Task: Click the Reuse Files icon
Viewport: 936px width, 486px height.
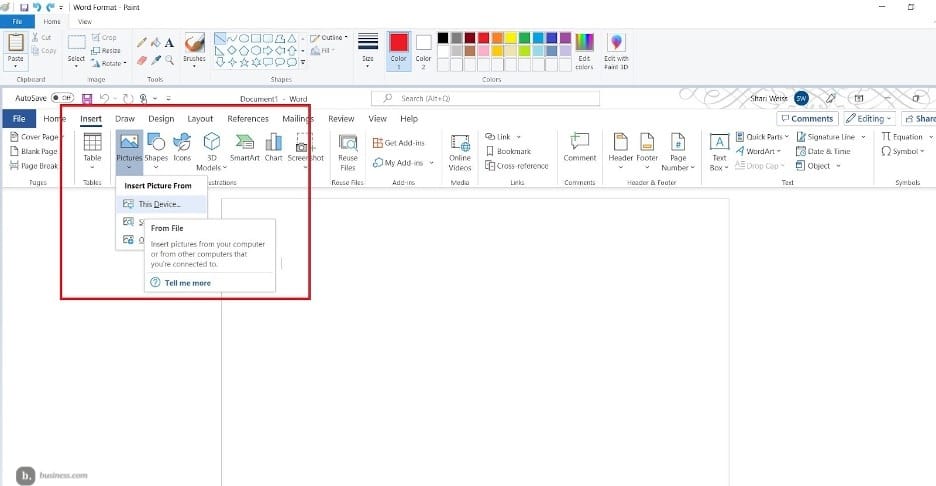Action: 348,150
